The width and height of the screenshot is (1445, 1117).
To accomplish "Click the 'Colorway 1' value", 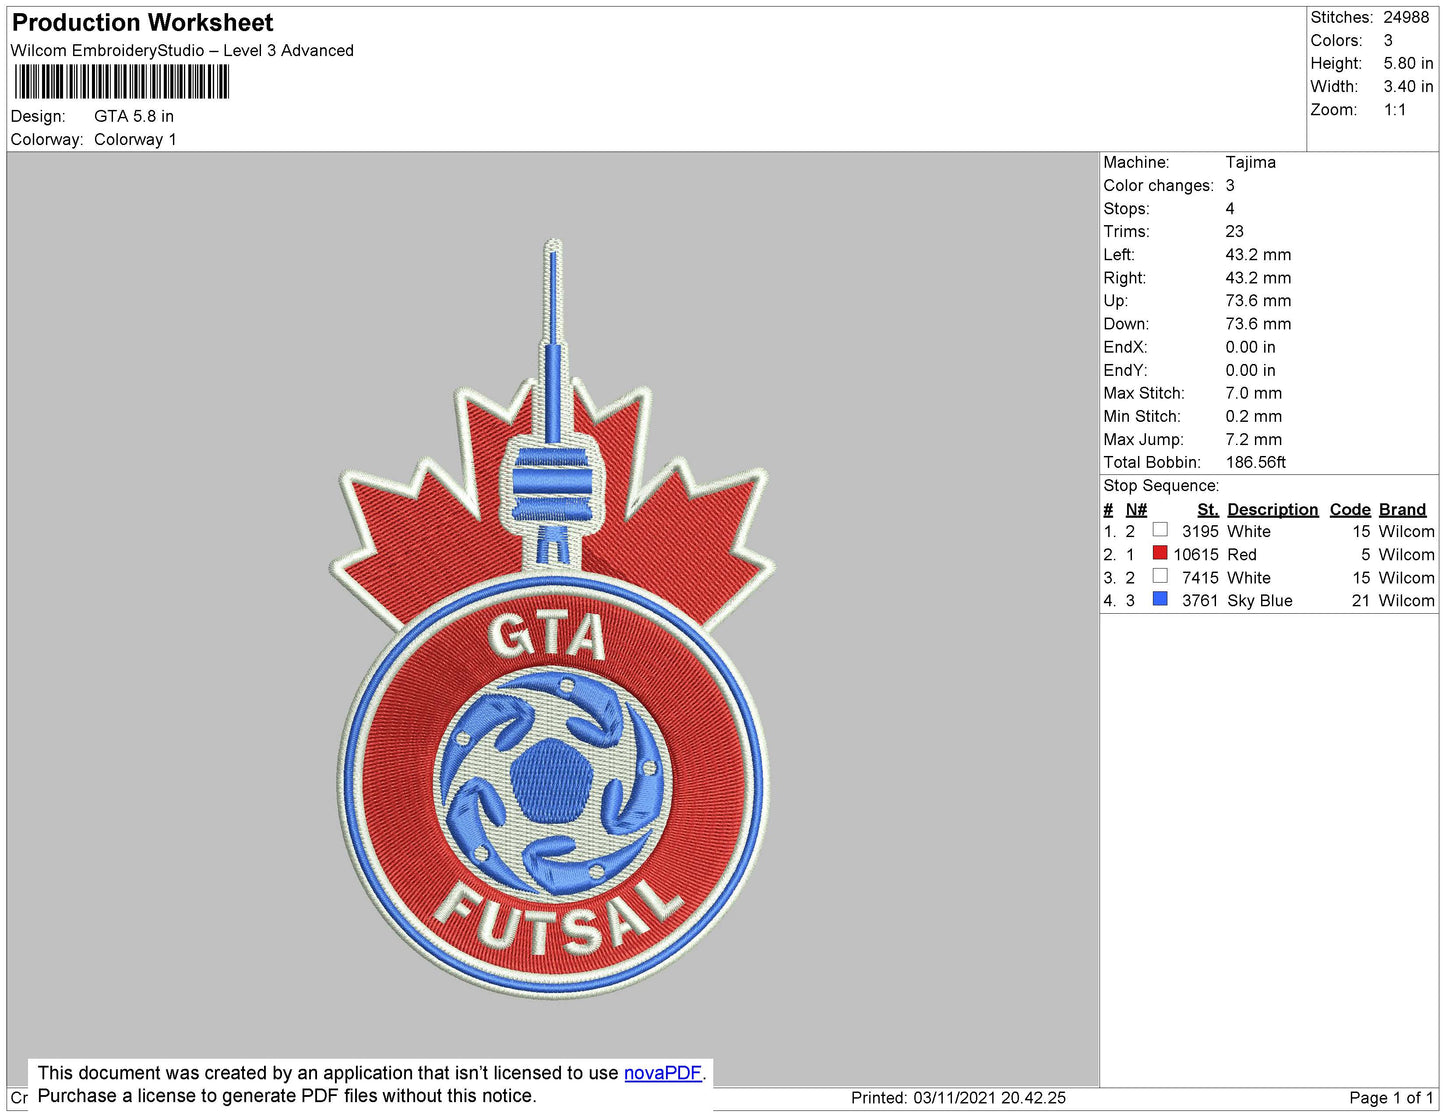I will tap(135, 139).
